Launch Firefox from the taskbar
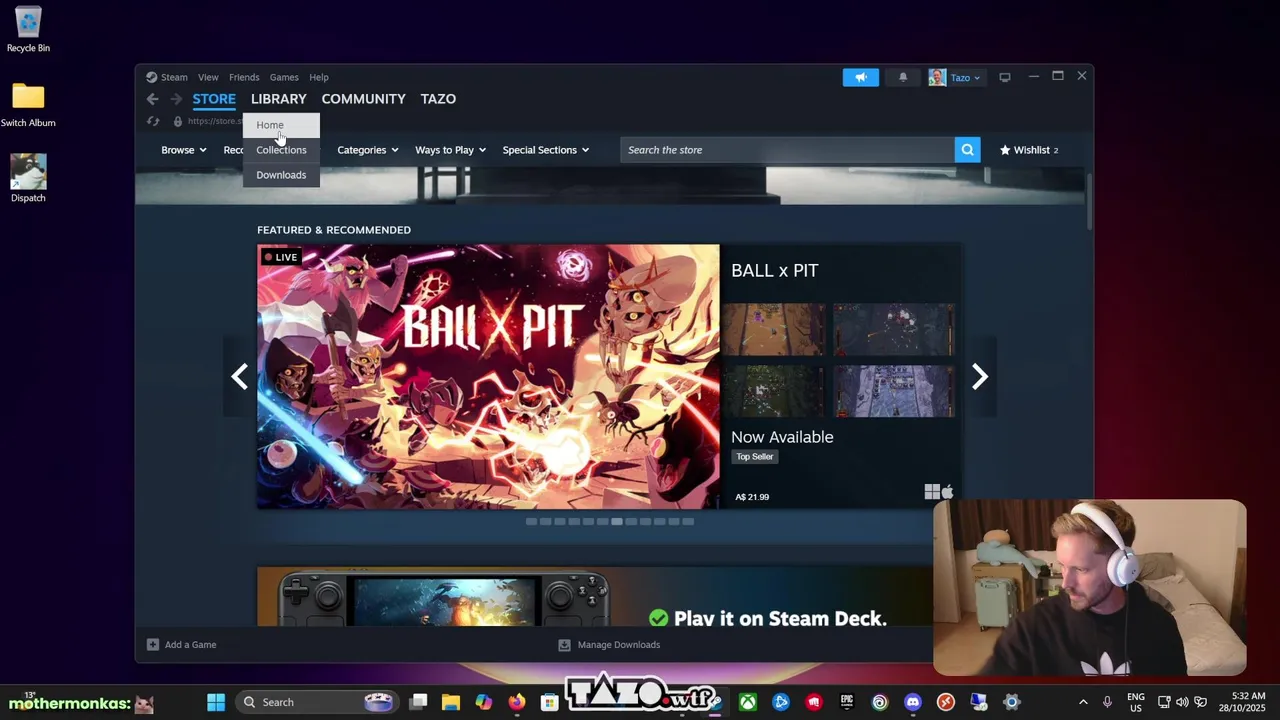1280x720 pixels. [x=516, y=702]
